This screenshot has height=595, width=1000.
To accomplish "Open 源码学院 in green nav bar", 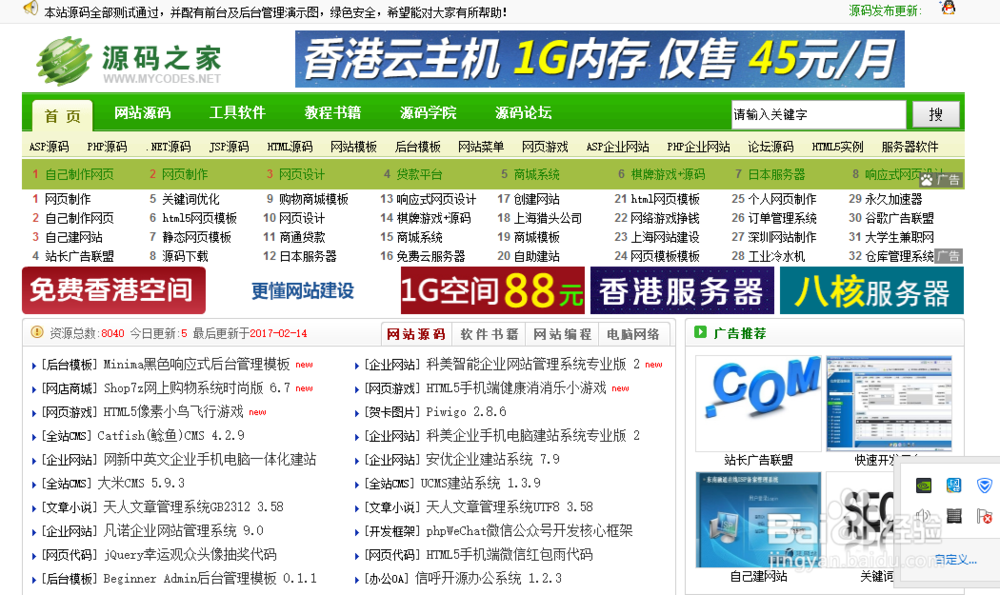I will click(428, 113).
